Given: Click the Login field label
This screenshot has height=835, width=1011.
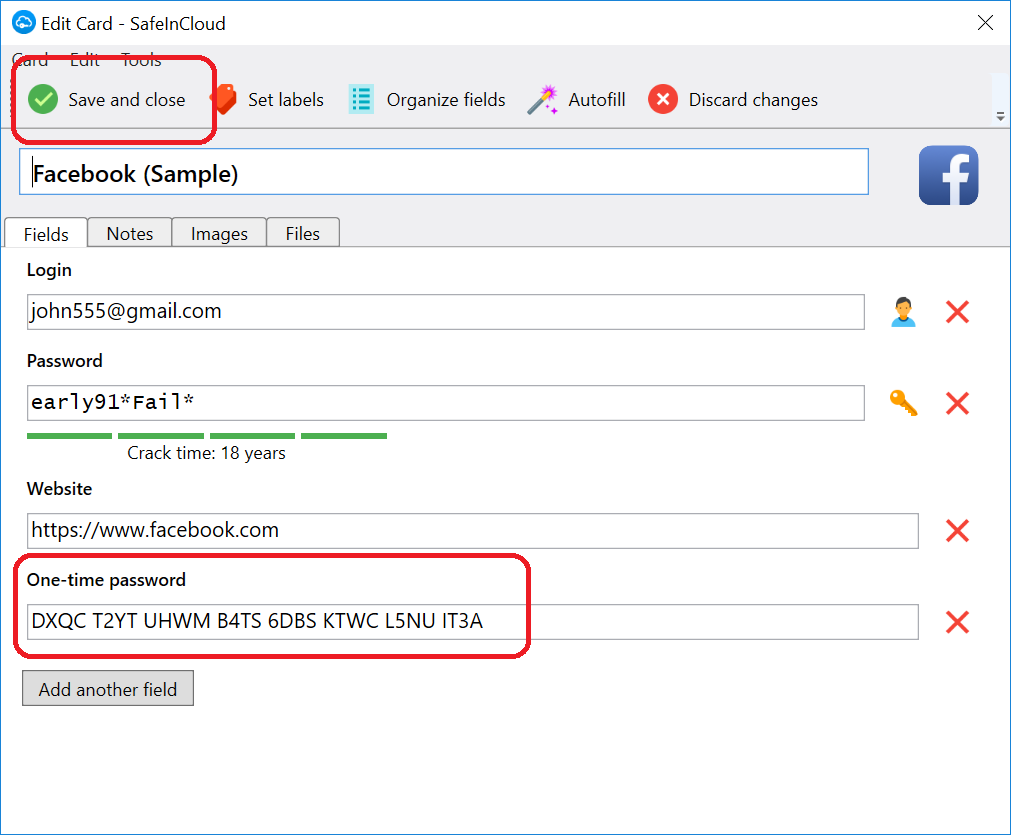Looking at the screenshot, I should click(49, 270).
